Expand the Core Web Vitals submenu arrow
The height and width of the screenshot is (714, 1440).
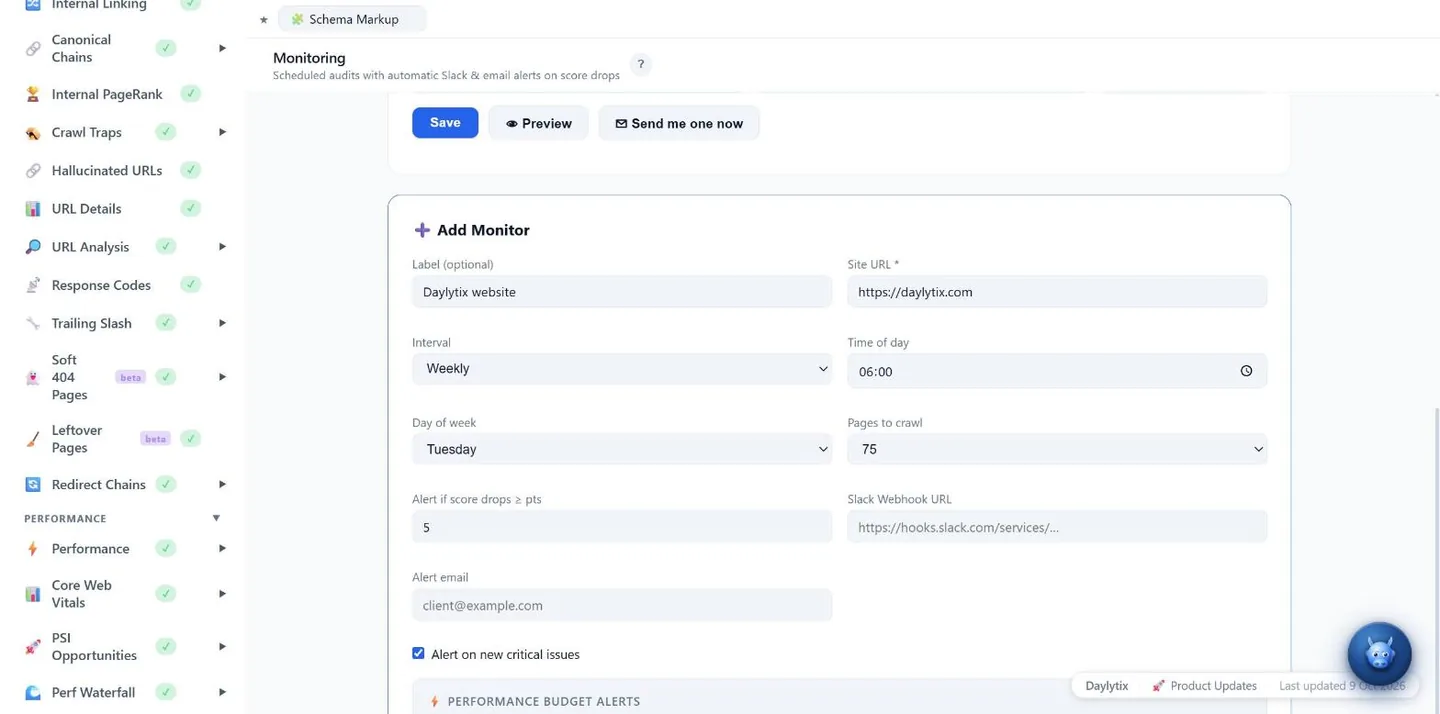(222, 594)
